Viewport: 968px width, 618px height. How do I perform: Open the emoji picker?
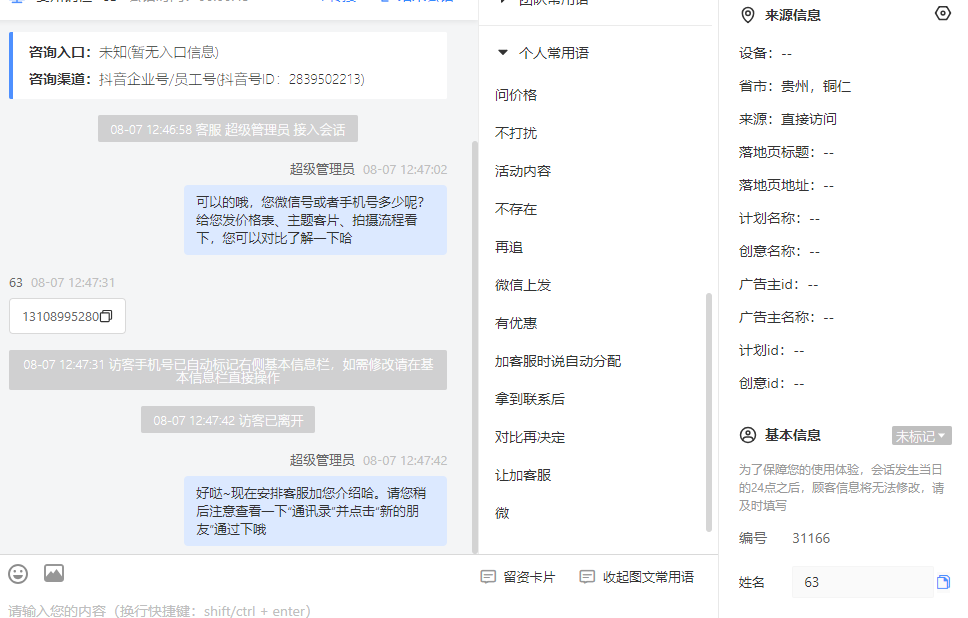pyautogui.click(x=18, y=574)
